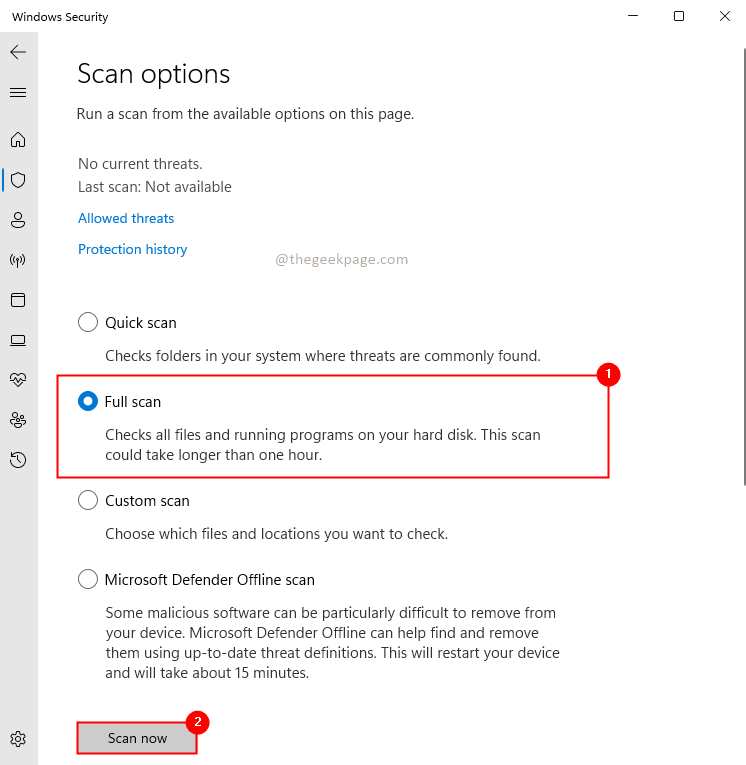Open Device security laptop icon
The image size is (746, 765).
18,340
